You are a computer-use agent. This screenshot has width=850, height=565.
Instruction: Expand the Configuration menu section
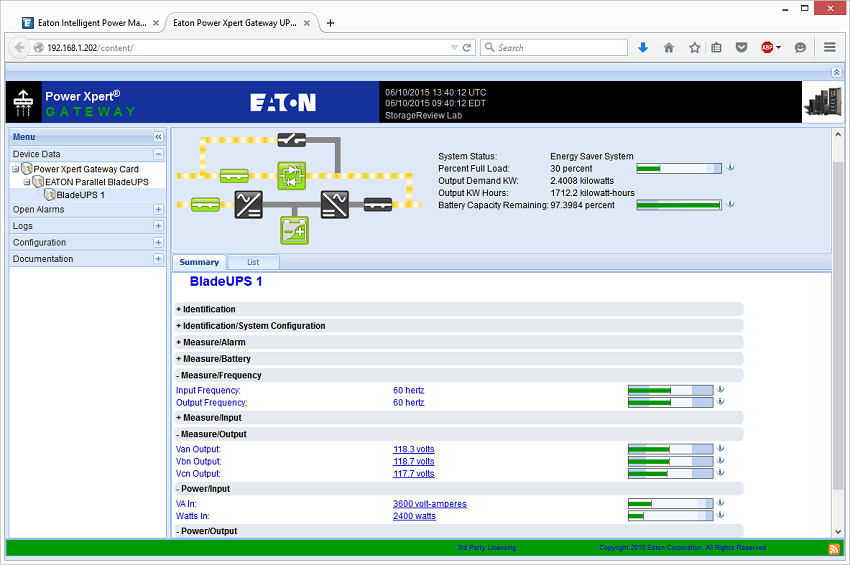click(x=158, y=242)
